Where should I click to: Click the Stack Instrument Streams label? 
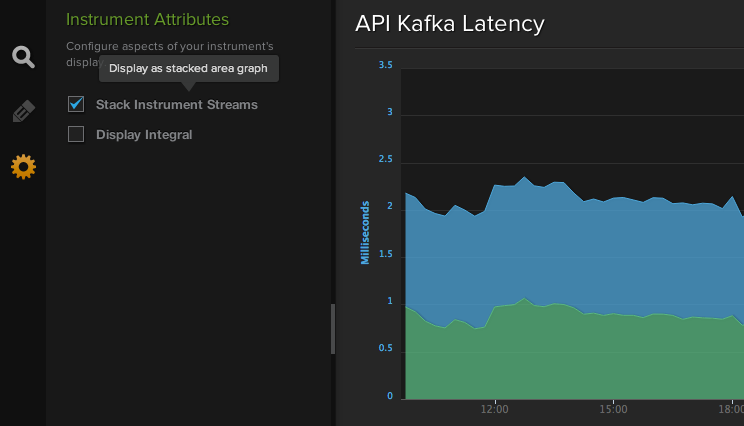[177, 104]
